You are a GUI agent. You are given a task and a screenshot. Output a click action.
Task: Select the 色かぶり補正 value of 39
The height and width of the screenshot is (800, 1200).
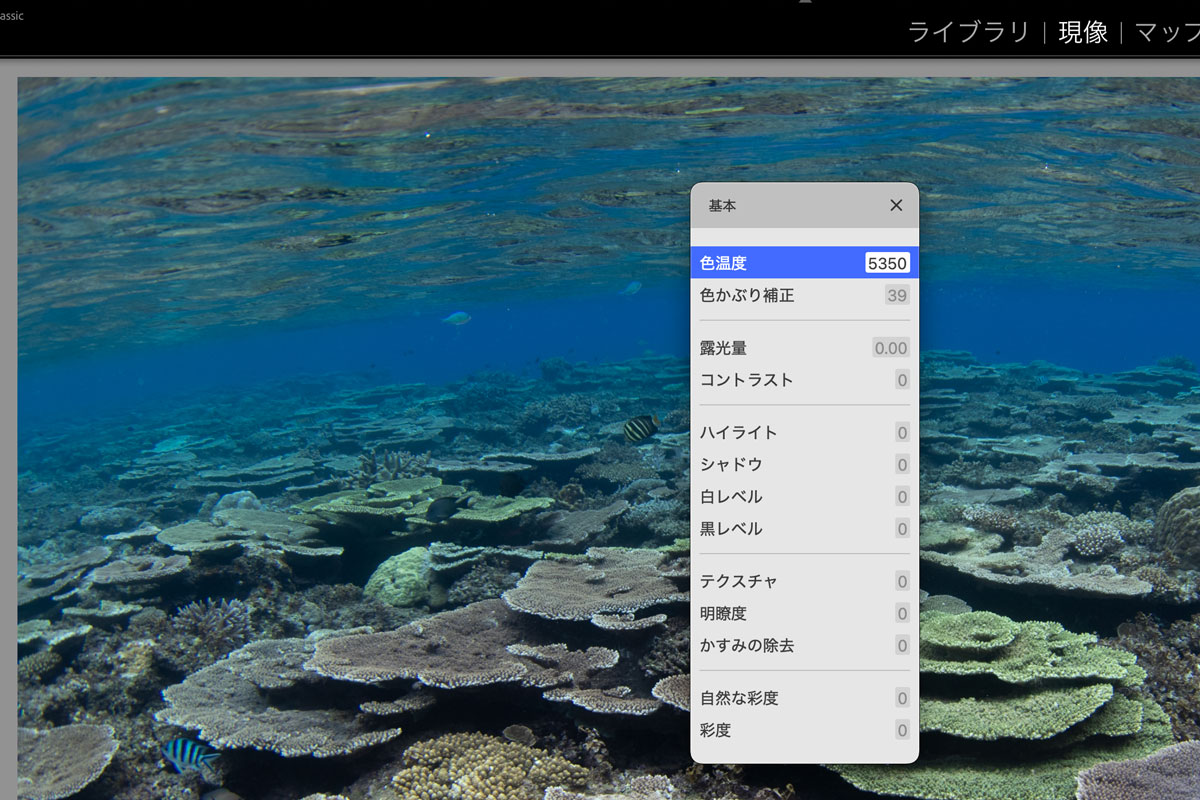[896, 296]
